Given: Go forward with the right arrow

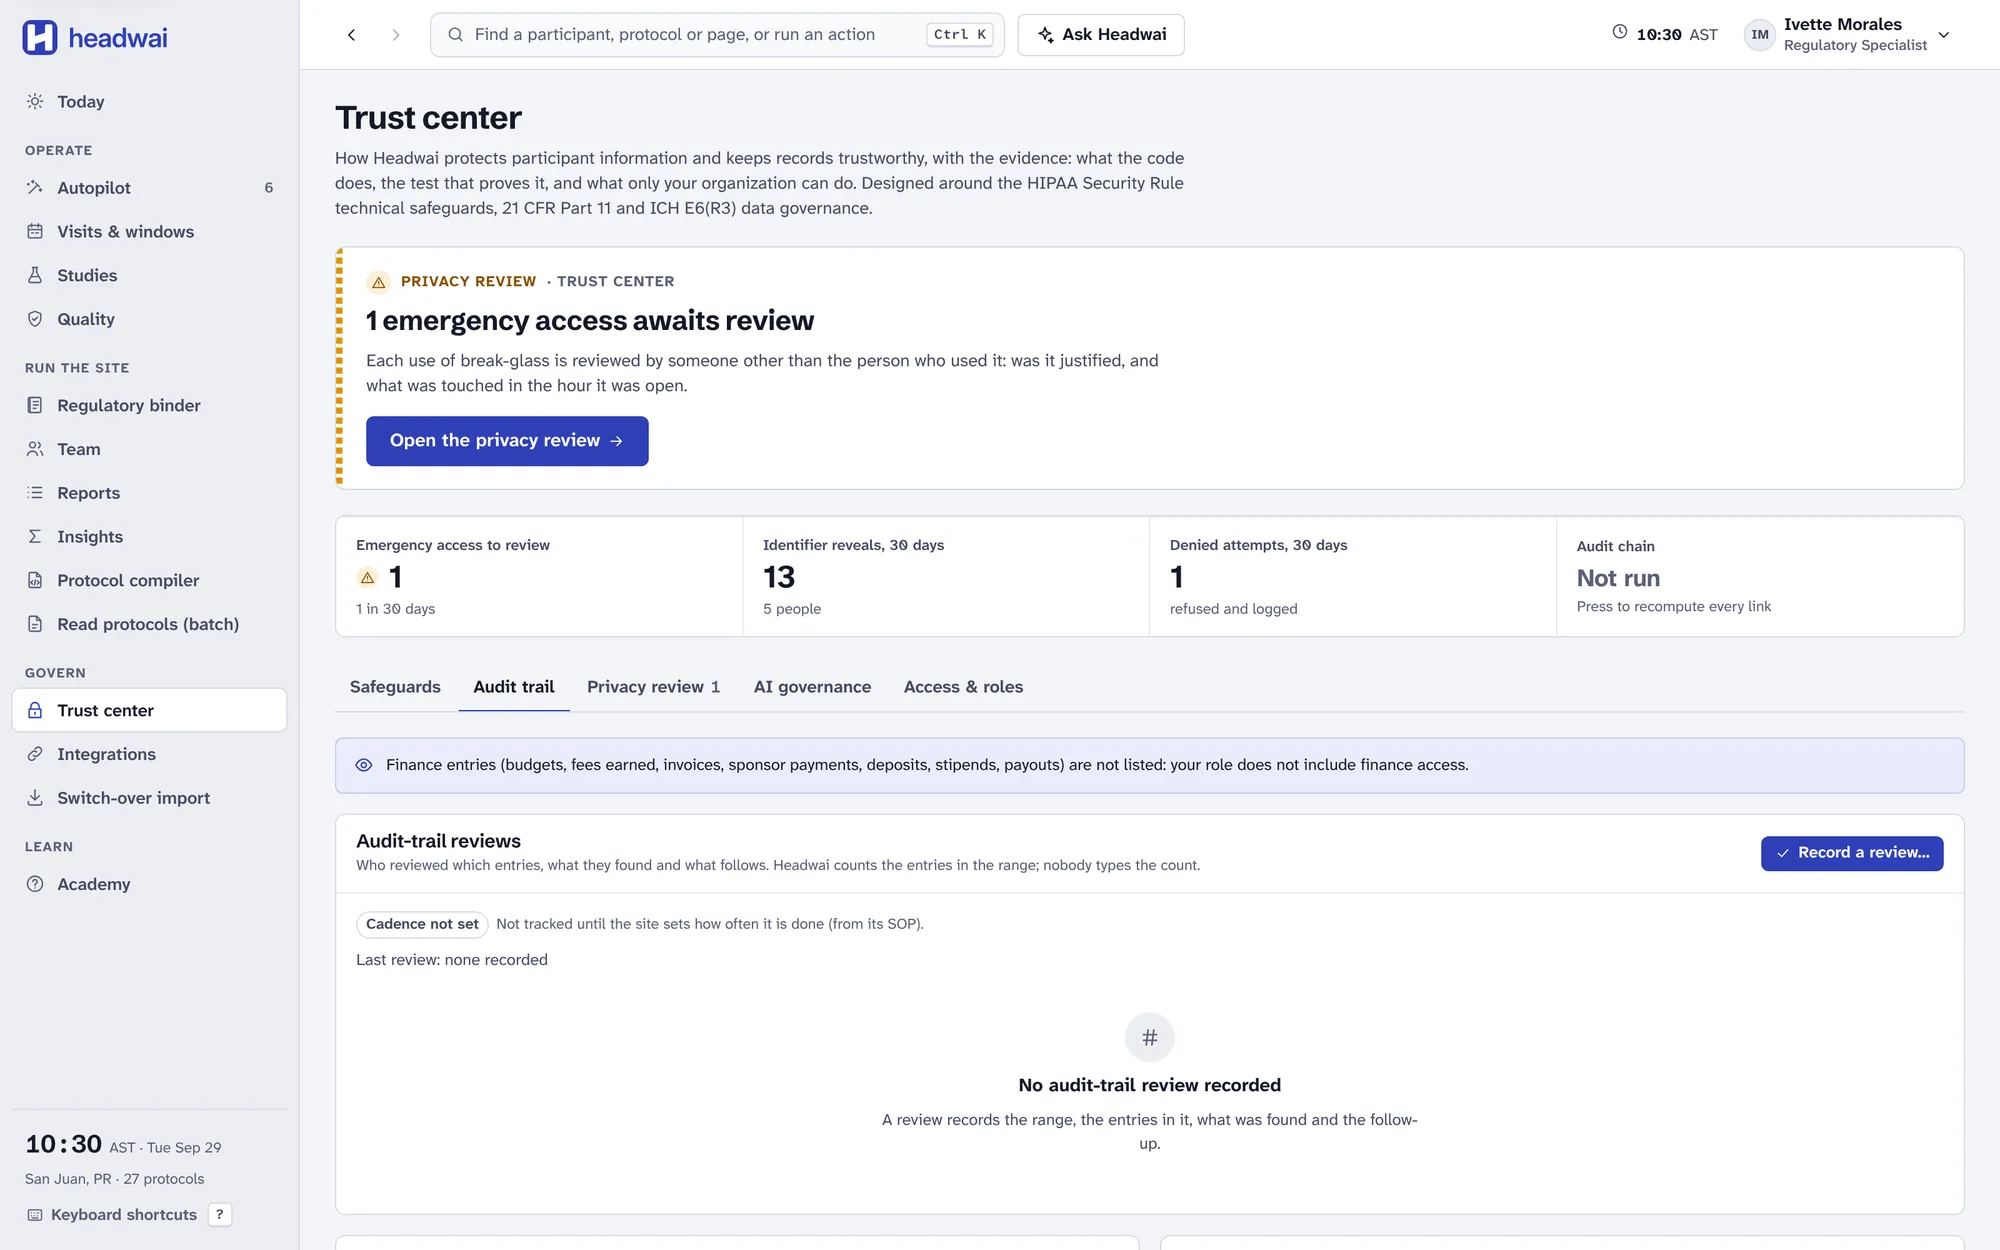Looking at the screenshot, I should coord(396,35).
